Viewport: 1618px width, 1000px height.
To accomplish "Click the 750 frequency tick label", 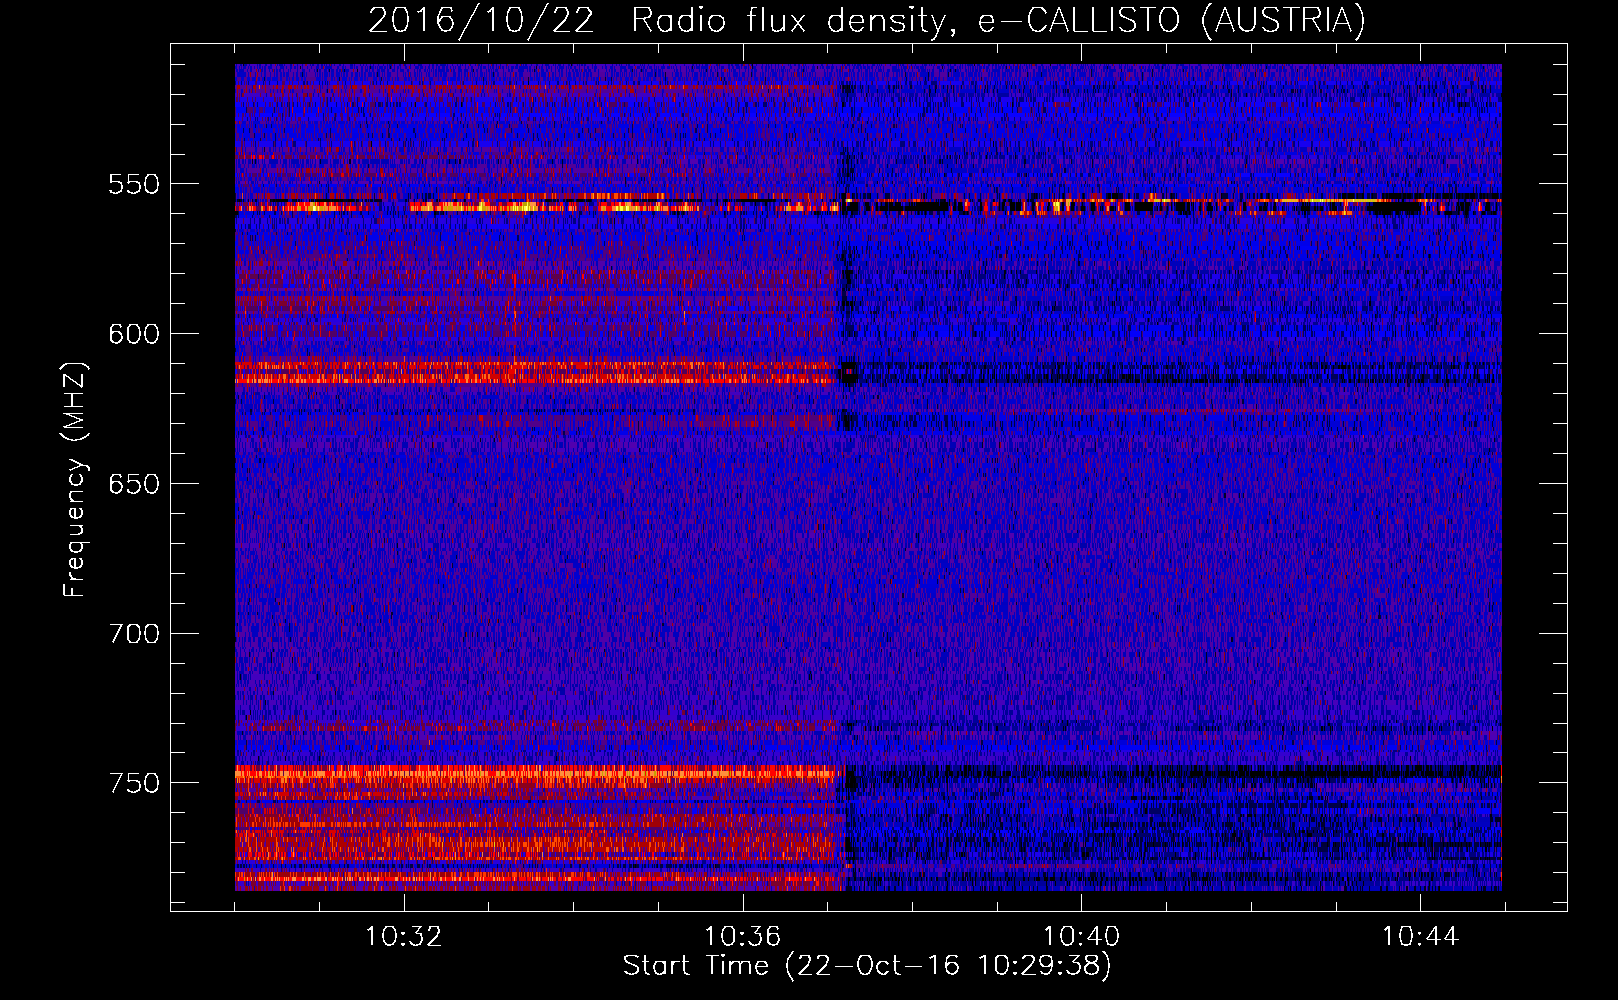I will pyautogui.click(x=134, y=783).
